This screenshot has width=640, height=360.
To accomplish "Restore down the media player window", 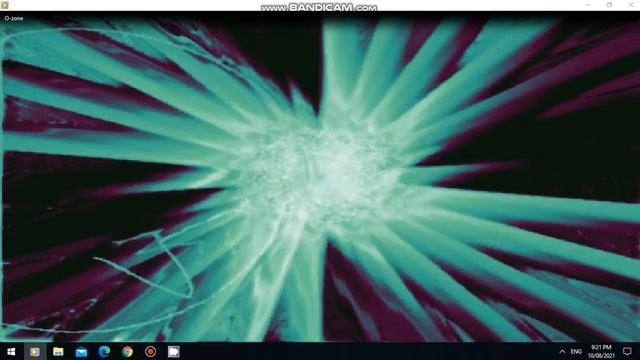I will tap(609, 4).
